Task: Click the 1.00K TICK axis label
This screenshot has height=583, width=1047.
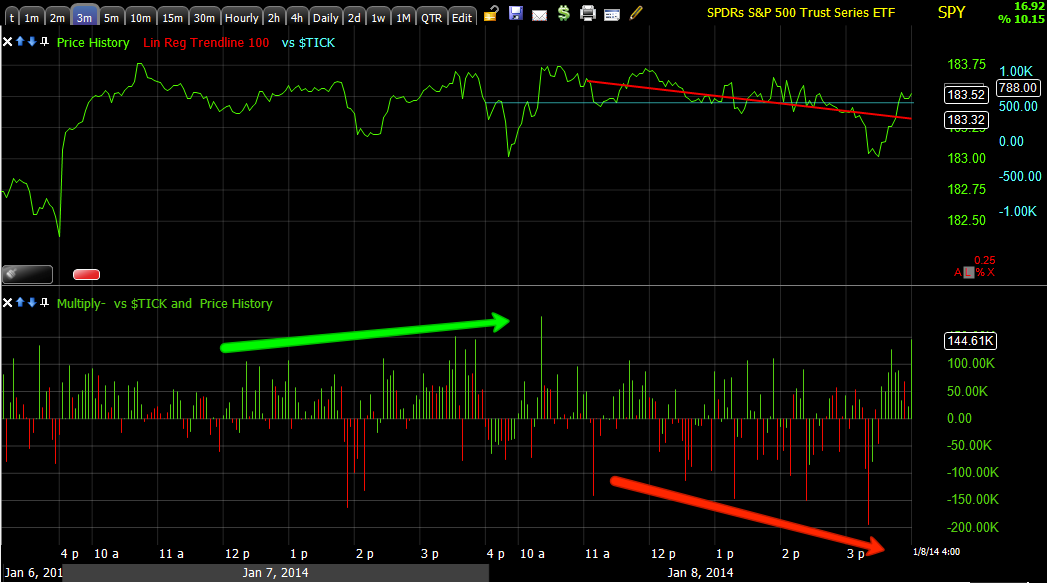Action: (1016, 71)
